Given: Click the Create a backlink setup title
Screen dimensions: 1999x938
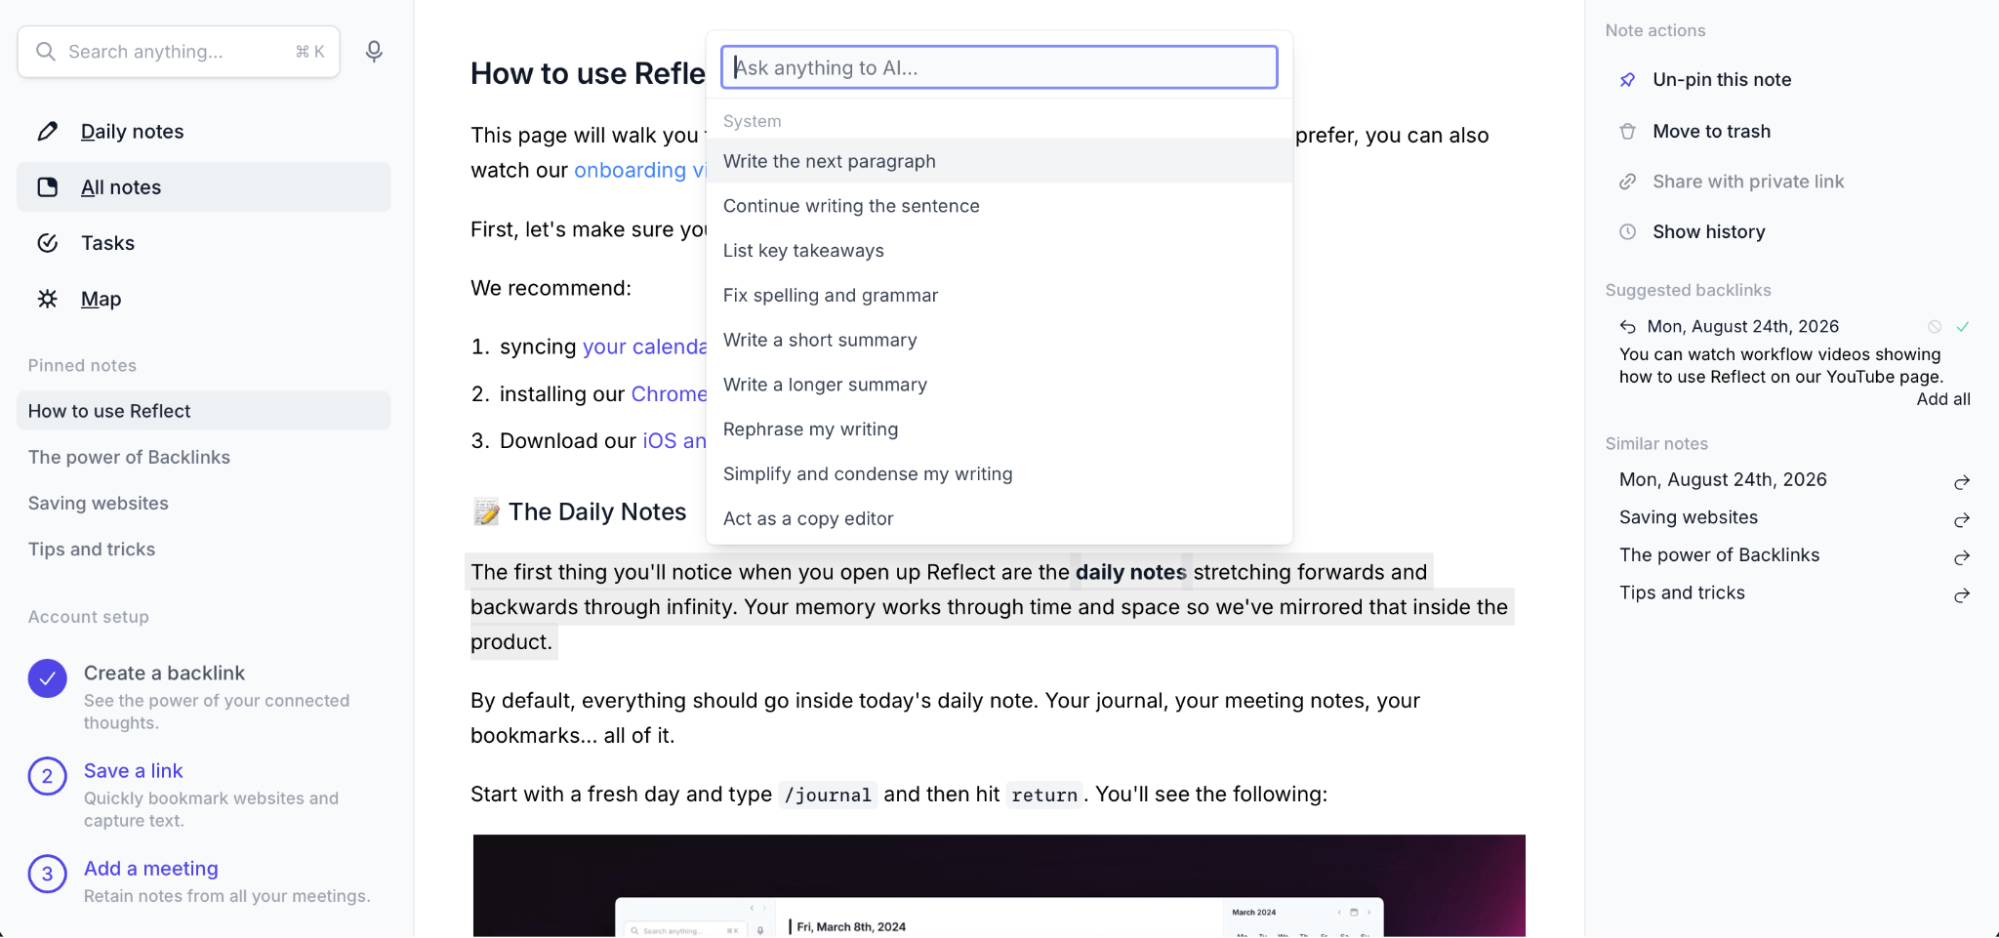Looking at the screenshot, I should click(x=164, y=673).
